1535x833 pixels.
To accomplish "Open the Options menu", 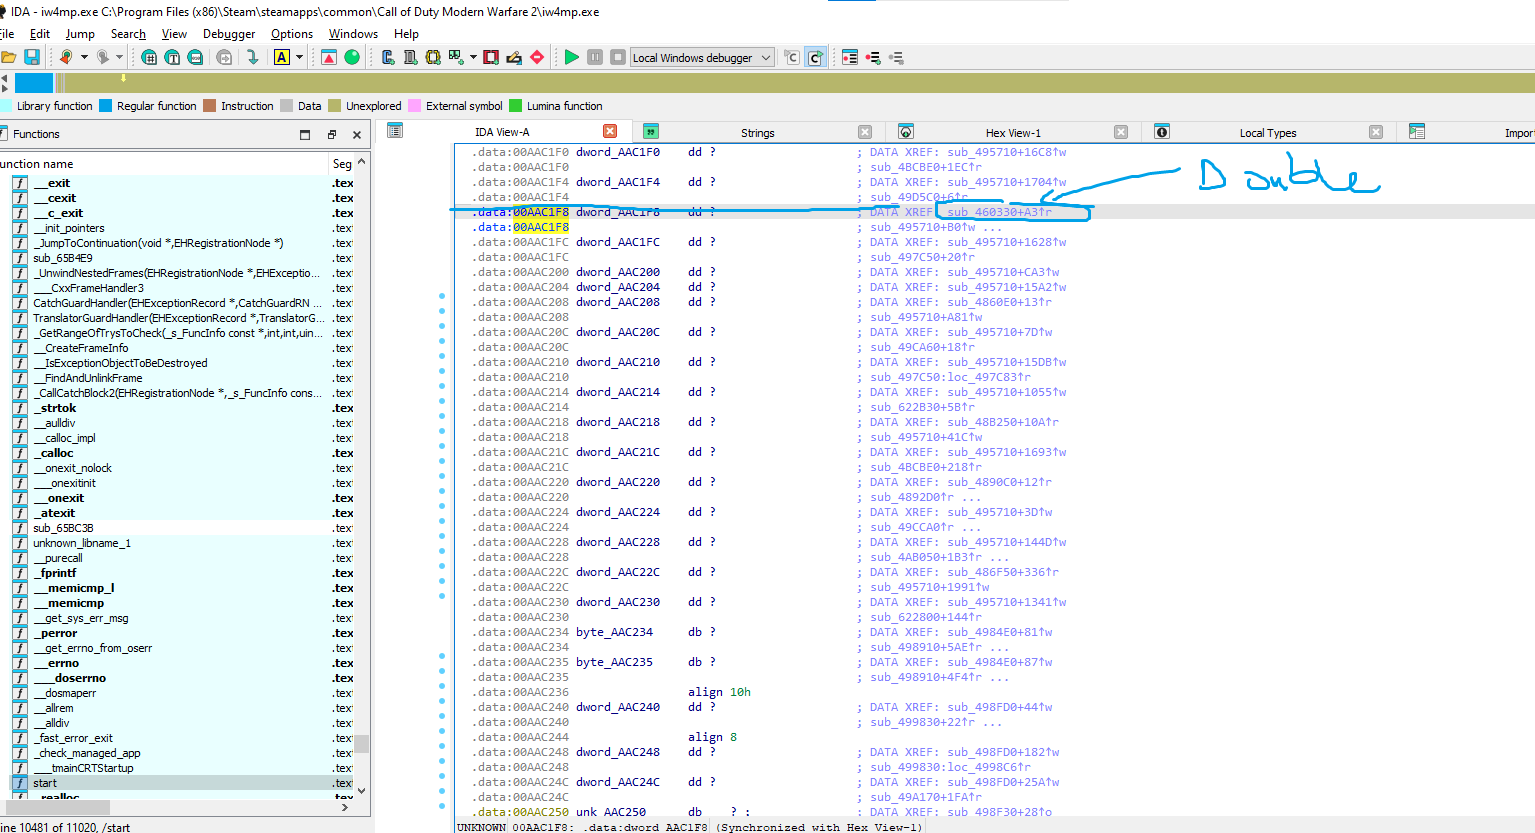I will [292, 34].
